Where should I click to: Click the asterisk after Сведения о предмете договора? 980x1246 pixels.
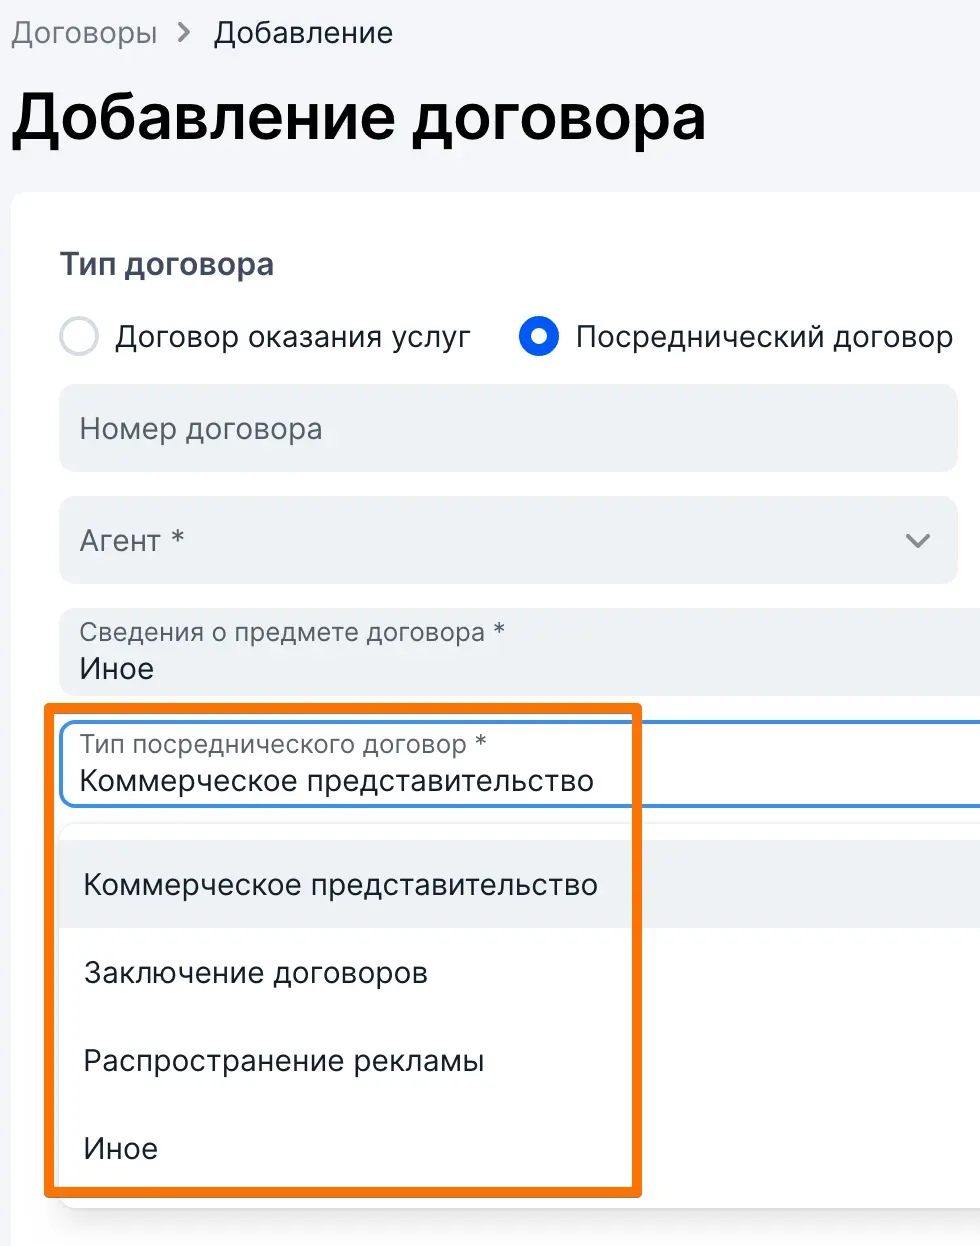pyautogui.click(x=499, y=630)
